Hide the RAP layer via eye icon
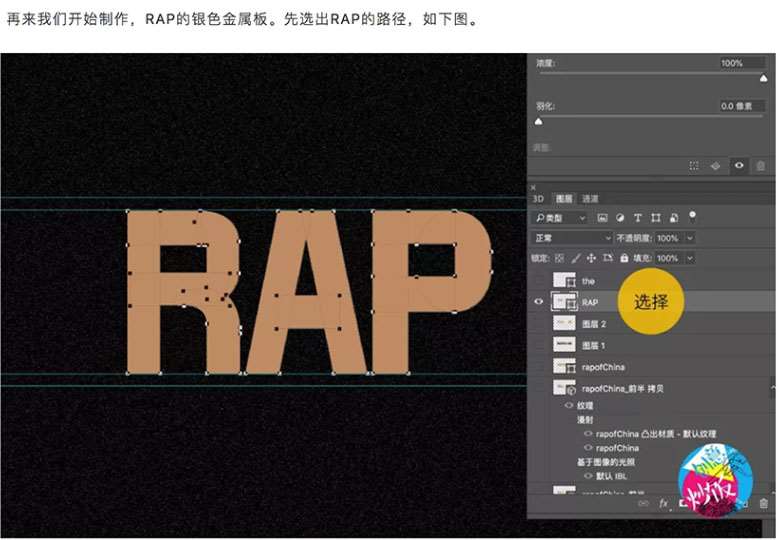The width and height of the screenshot is (780, 540). click(x=538, y=302)
